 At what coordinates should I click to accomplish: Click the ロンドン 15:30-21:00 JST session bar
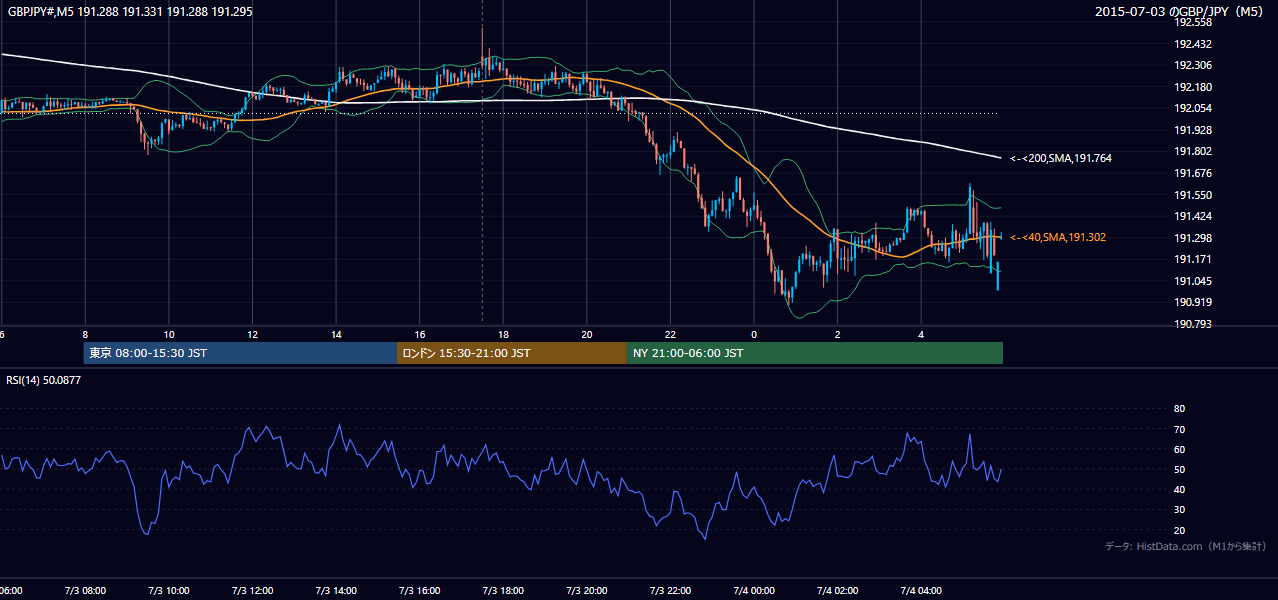tap(512, 353)
